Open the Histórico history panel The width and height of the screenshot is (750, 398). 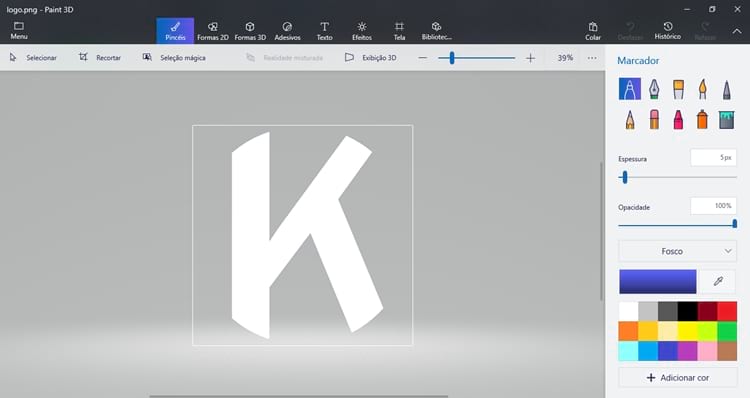[x=668, y=31]
